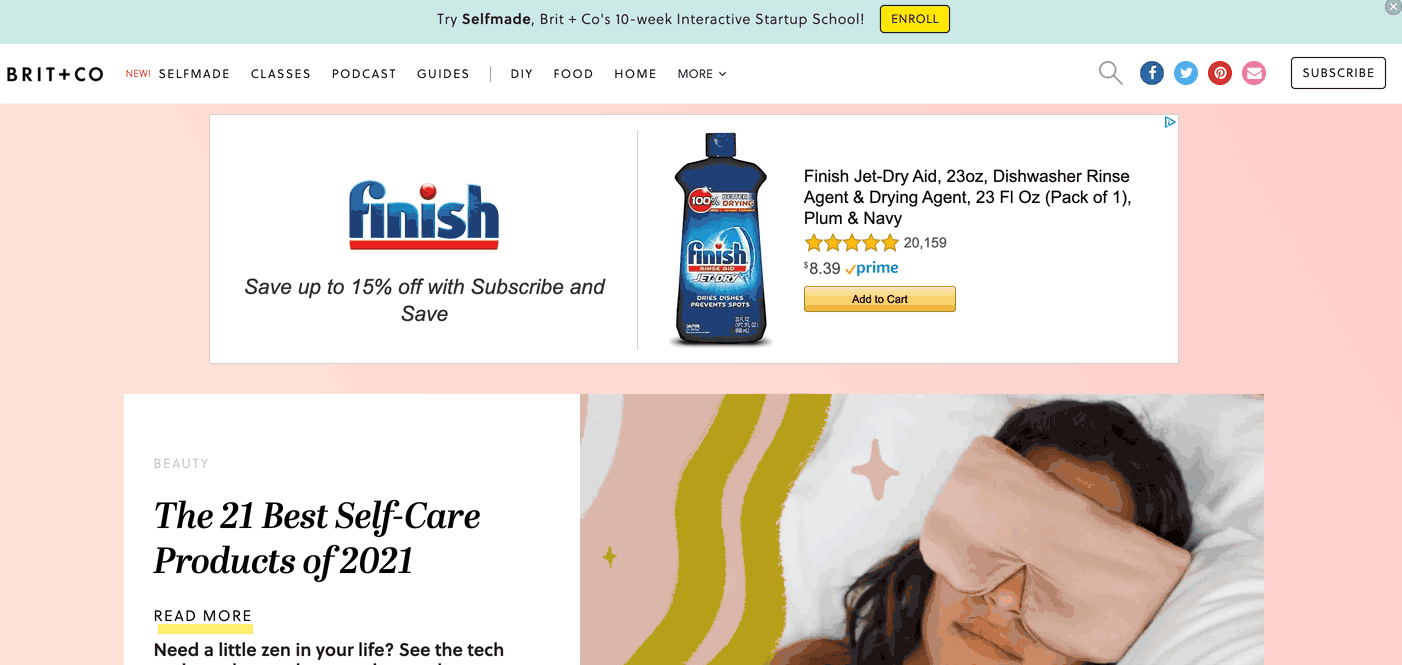Add Finish Jet-Dry to cart
1402x665 pixels.
click(880, 299)
